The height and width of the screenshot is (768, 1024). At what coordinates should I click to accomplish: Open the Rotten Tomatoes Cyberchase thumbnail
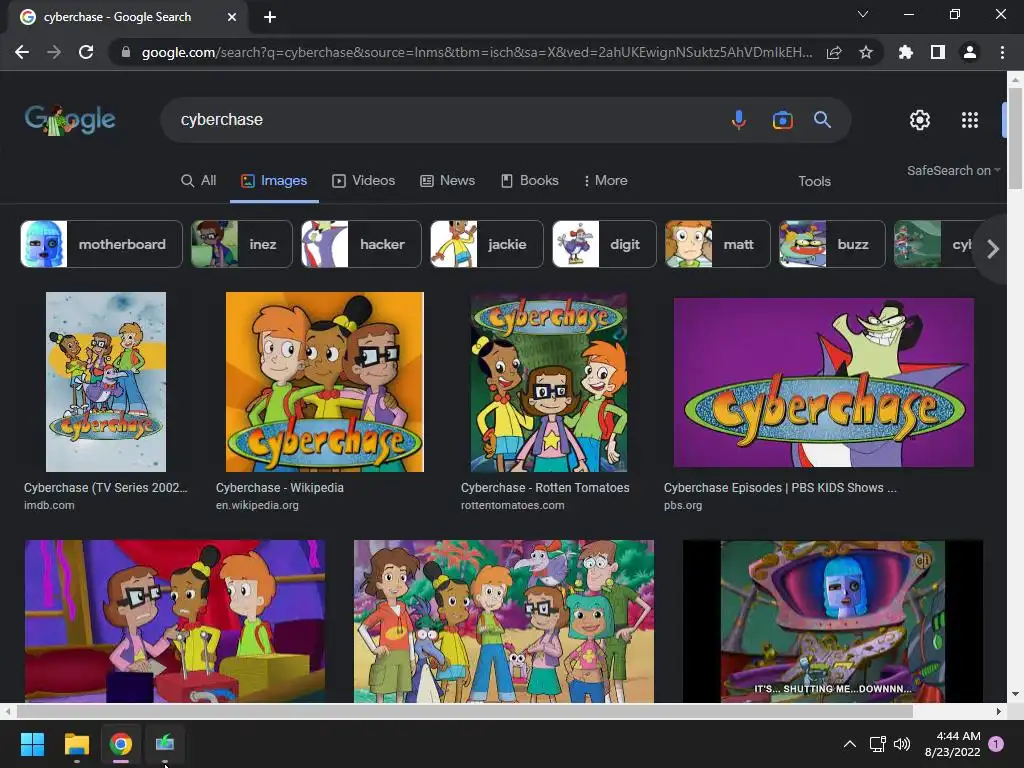point(549,382)
